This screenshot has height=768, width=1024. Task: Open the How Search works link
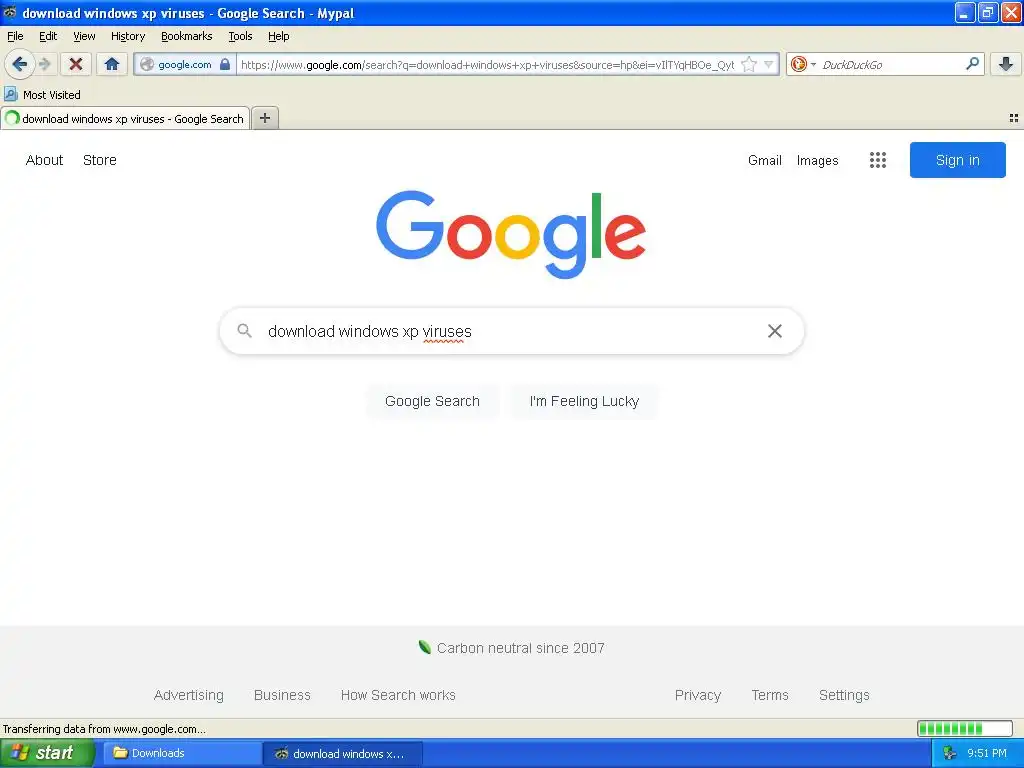click(x=398, y=695)
